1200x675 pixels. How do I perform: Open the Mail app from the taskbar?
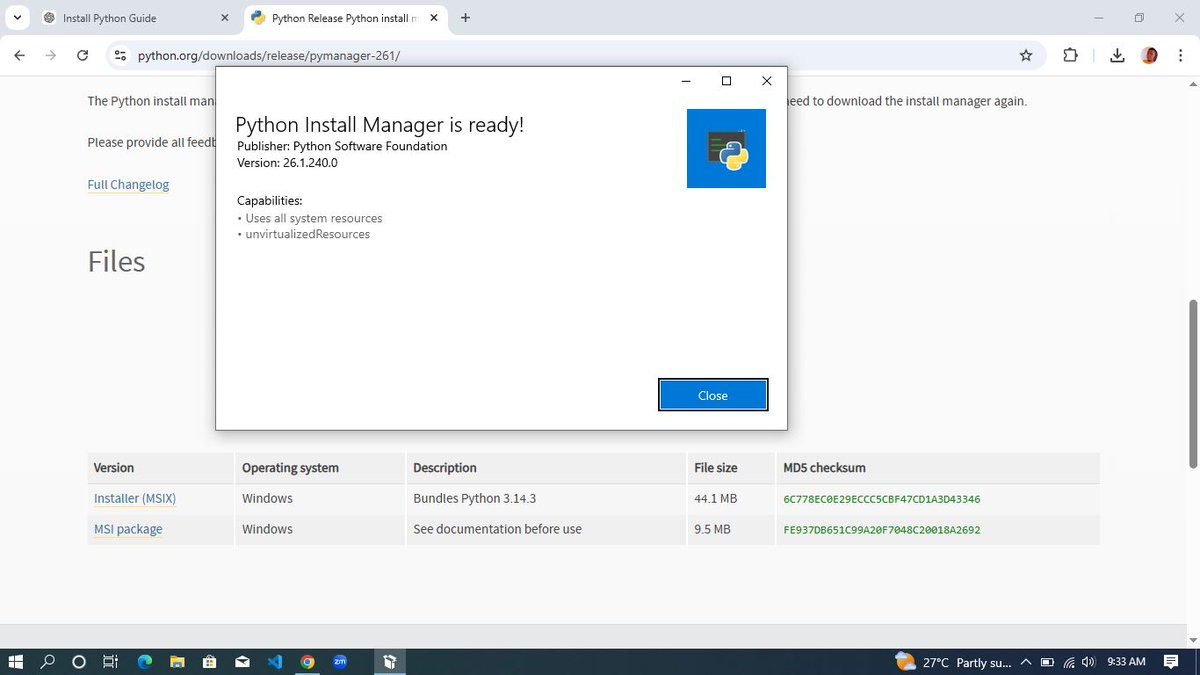click(x=242, y=662)
